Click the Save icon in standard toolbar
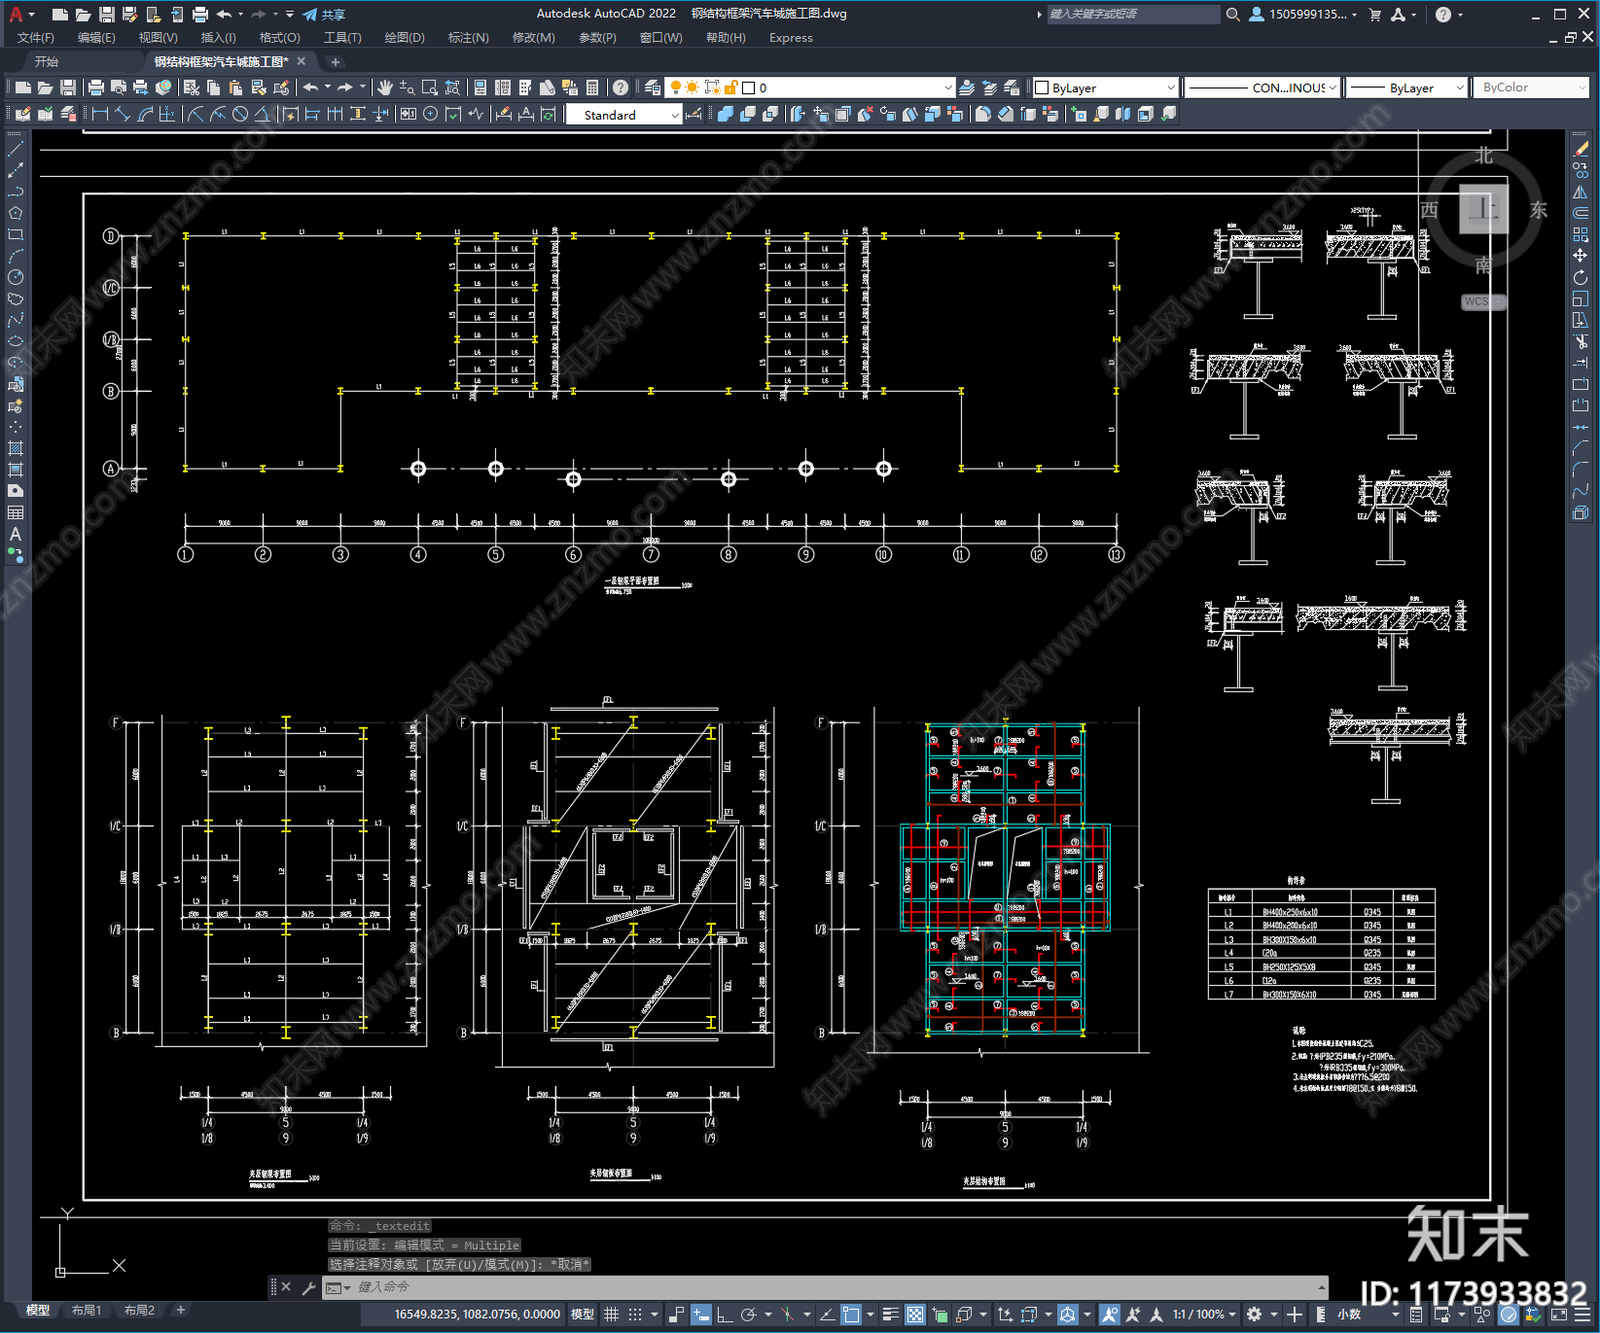This screenshot has height=1333, width=1600. coord(68,88)
